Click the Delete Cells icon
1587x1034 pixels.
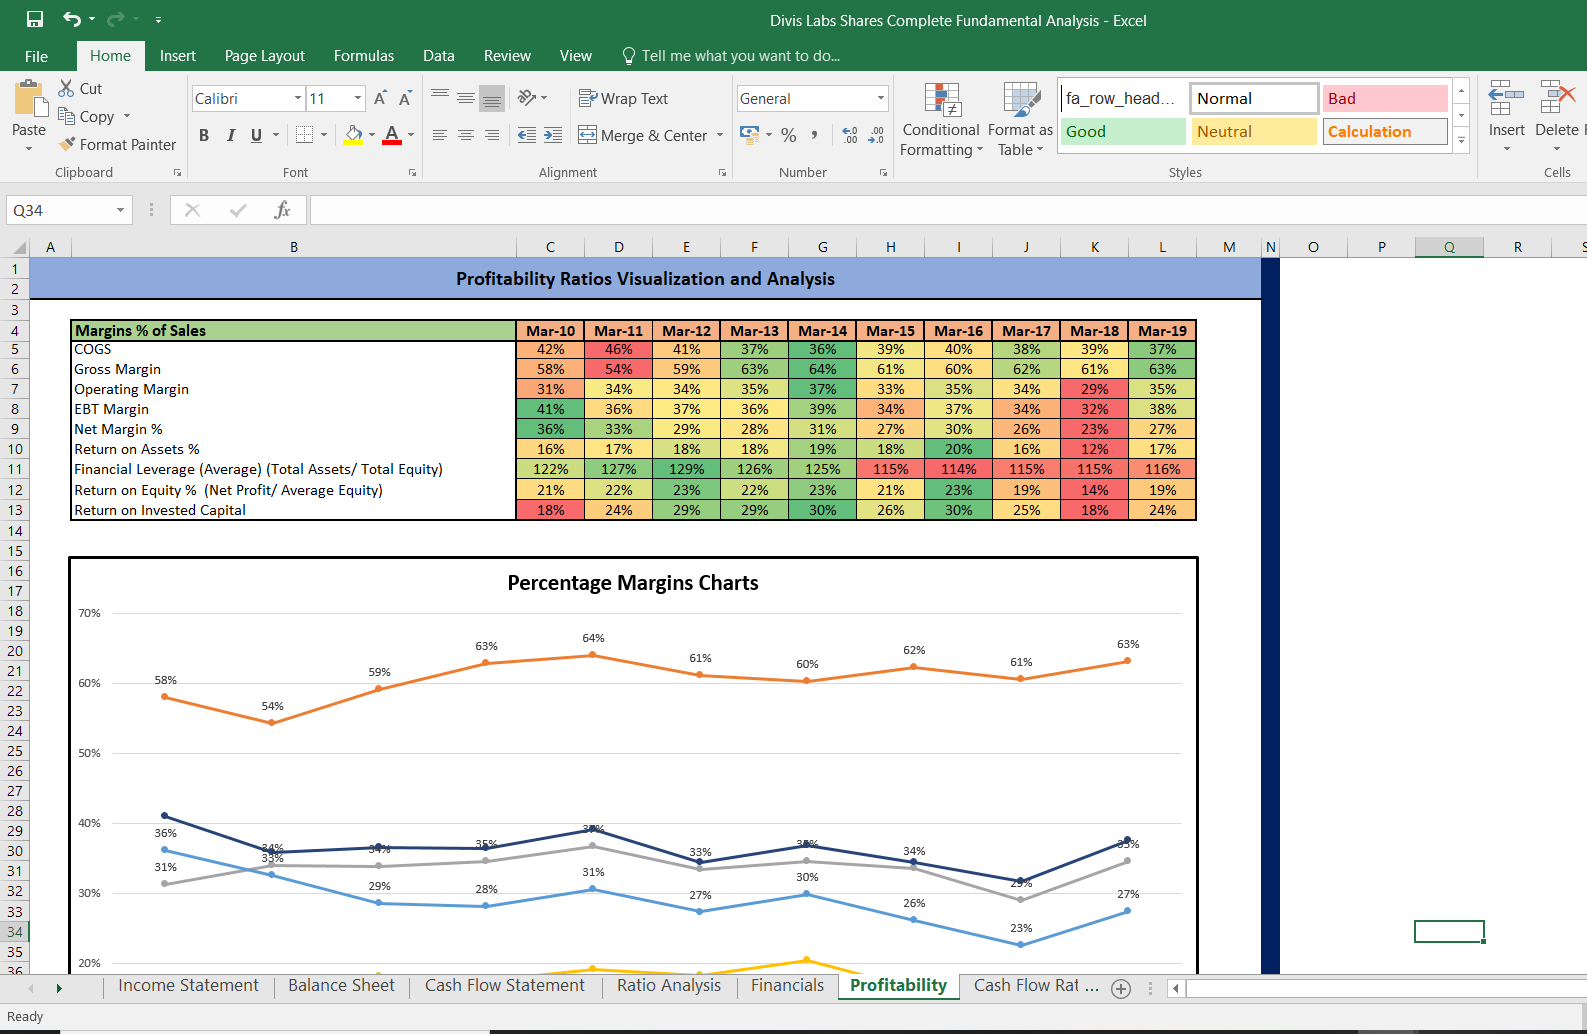tap(1557, 98)
